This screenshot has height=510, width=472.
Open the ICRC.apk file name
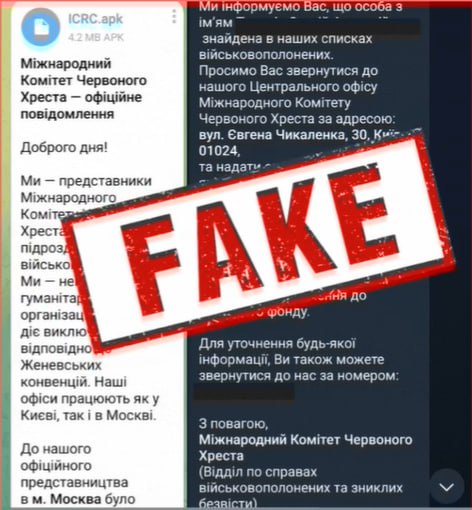click(x=96, y=19)
